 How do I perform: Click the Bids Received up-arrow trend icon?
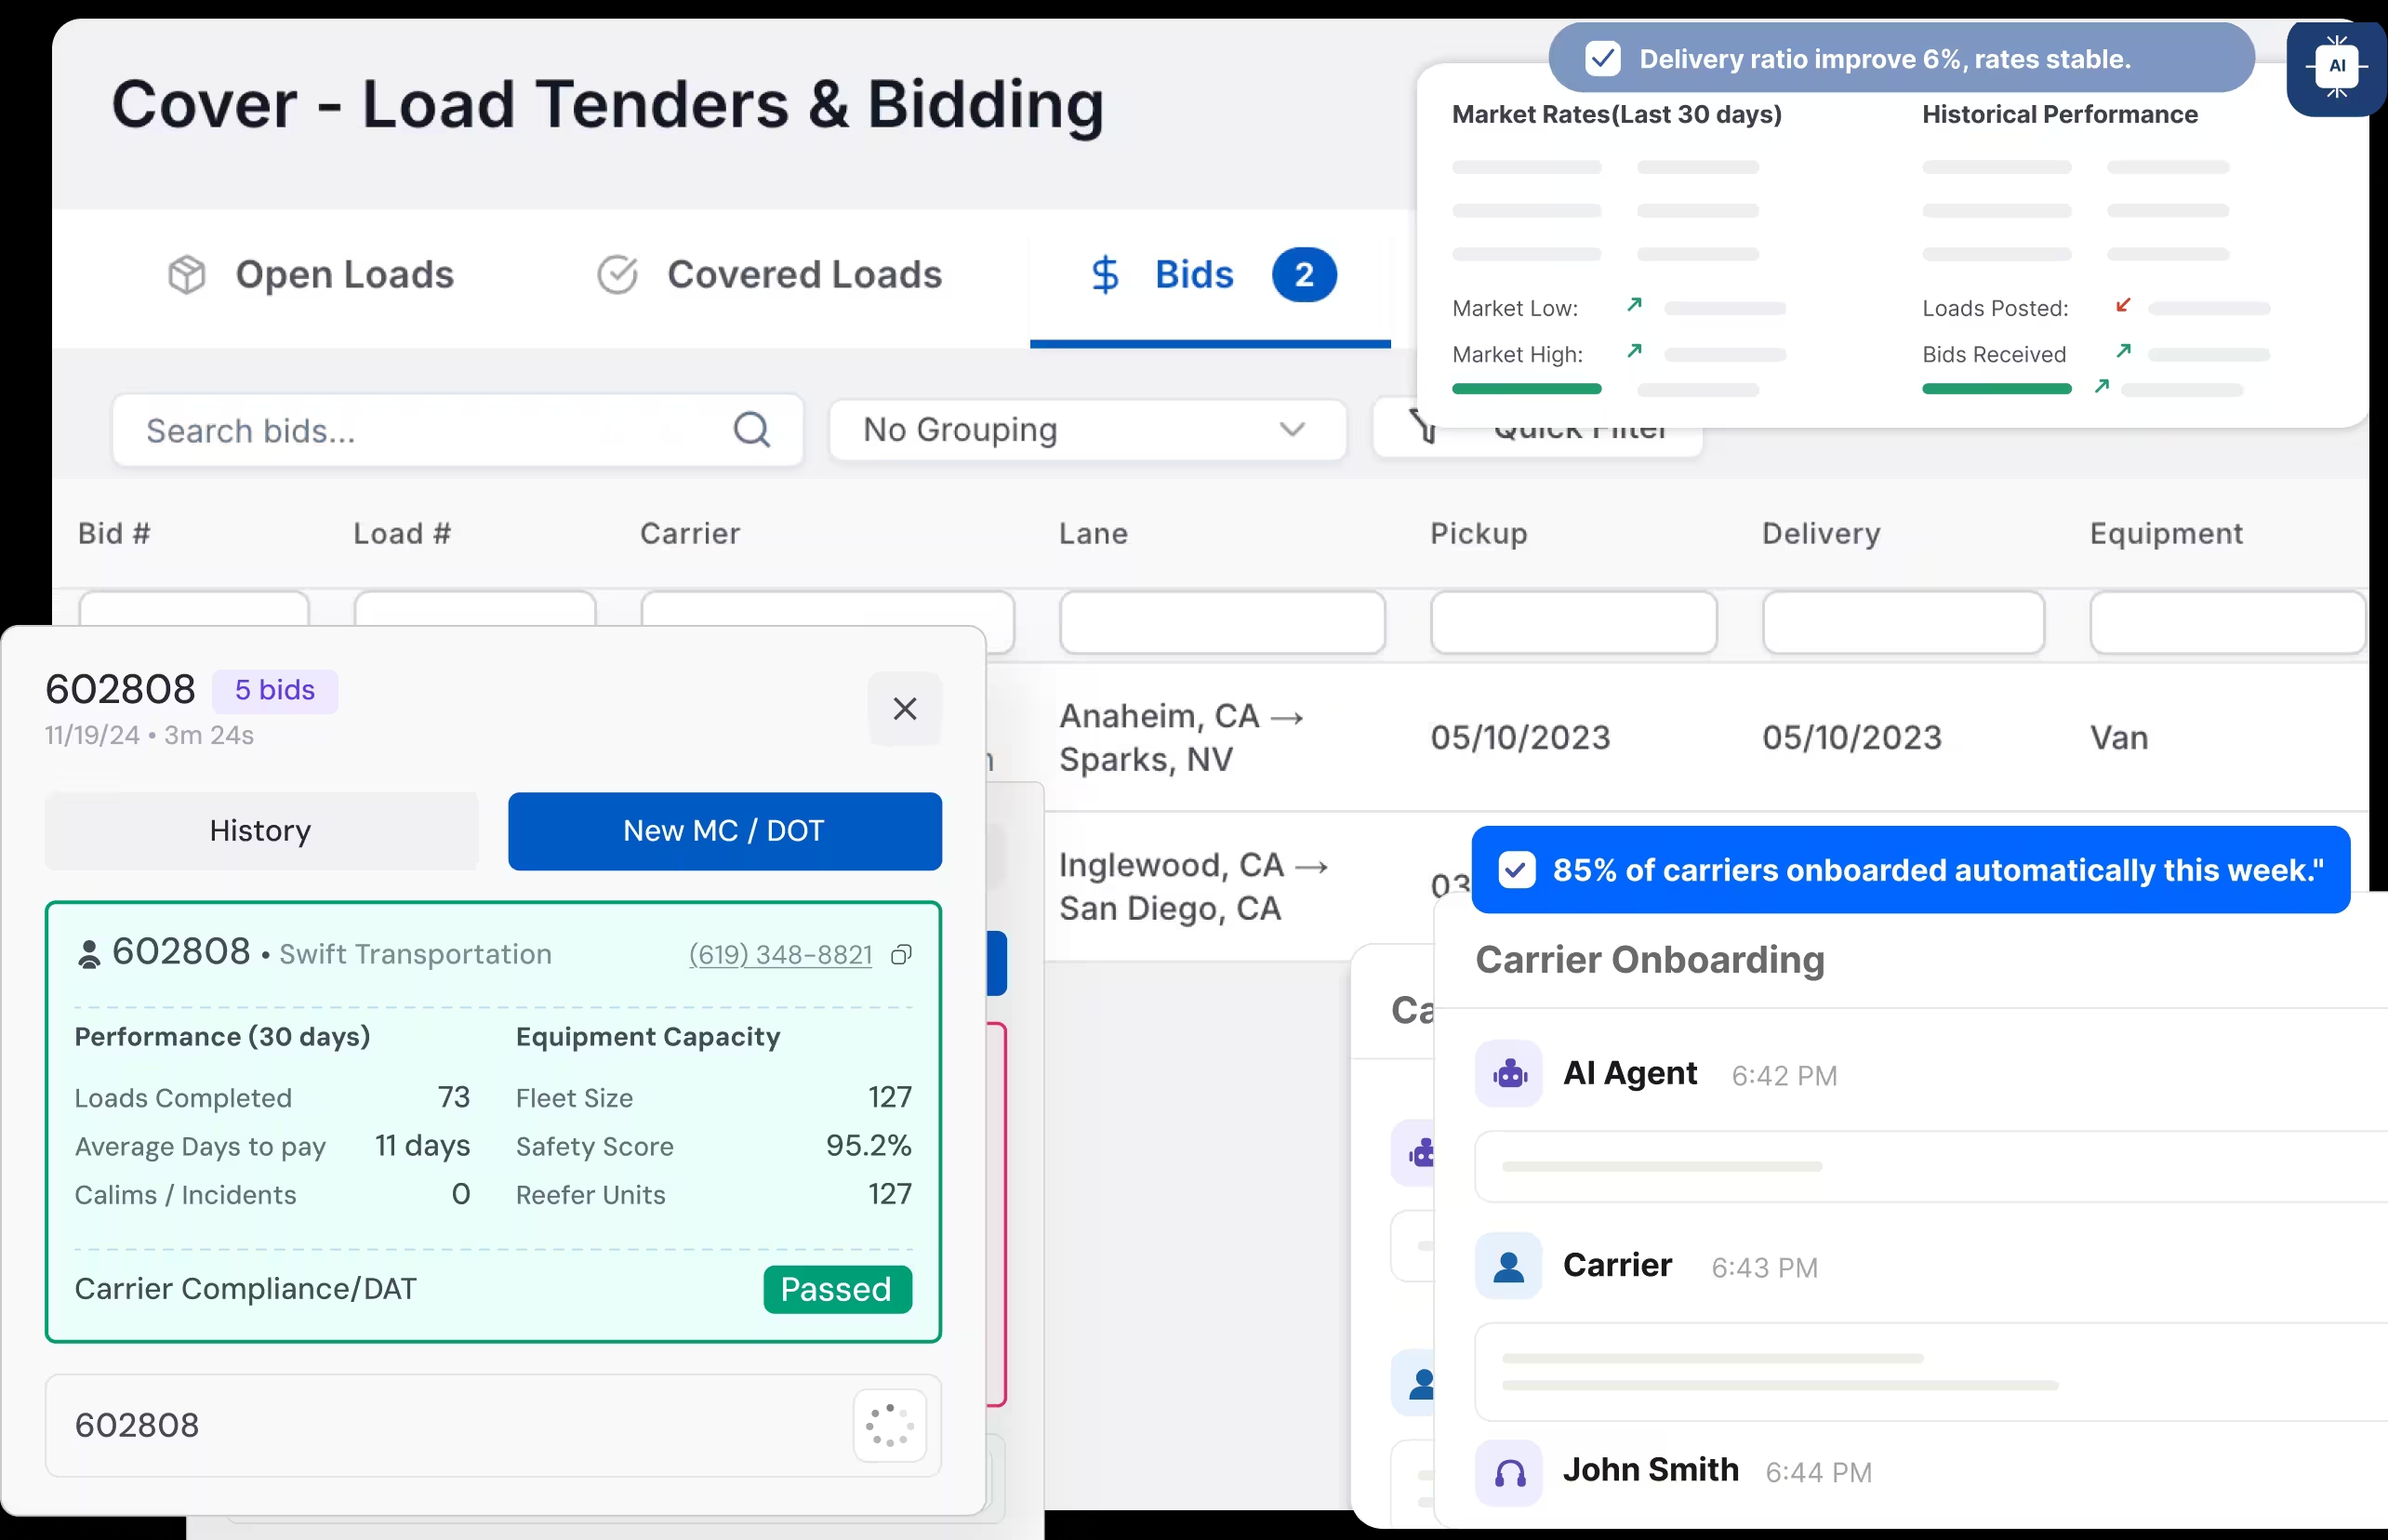2123,350
